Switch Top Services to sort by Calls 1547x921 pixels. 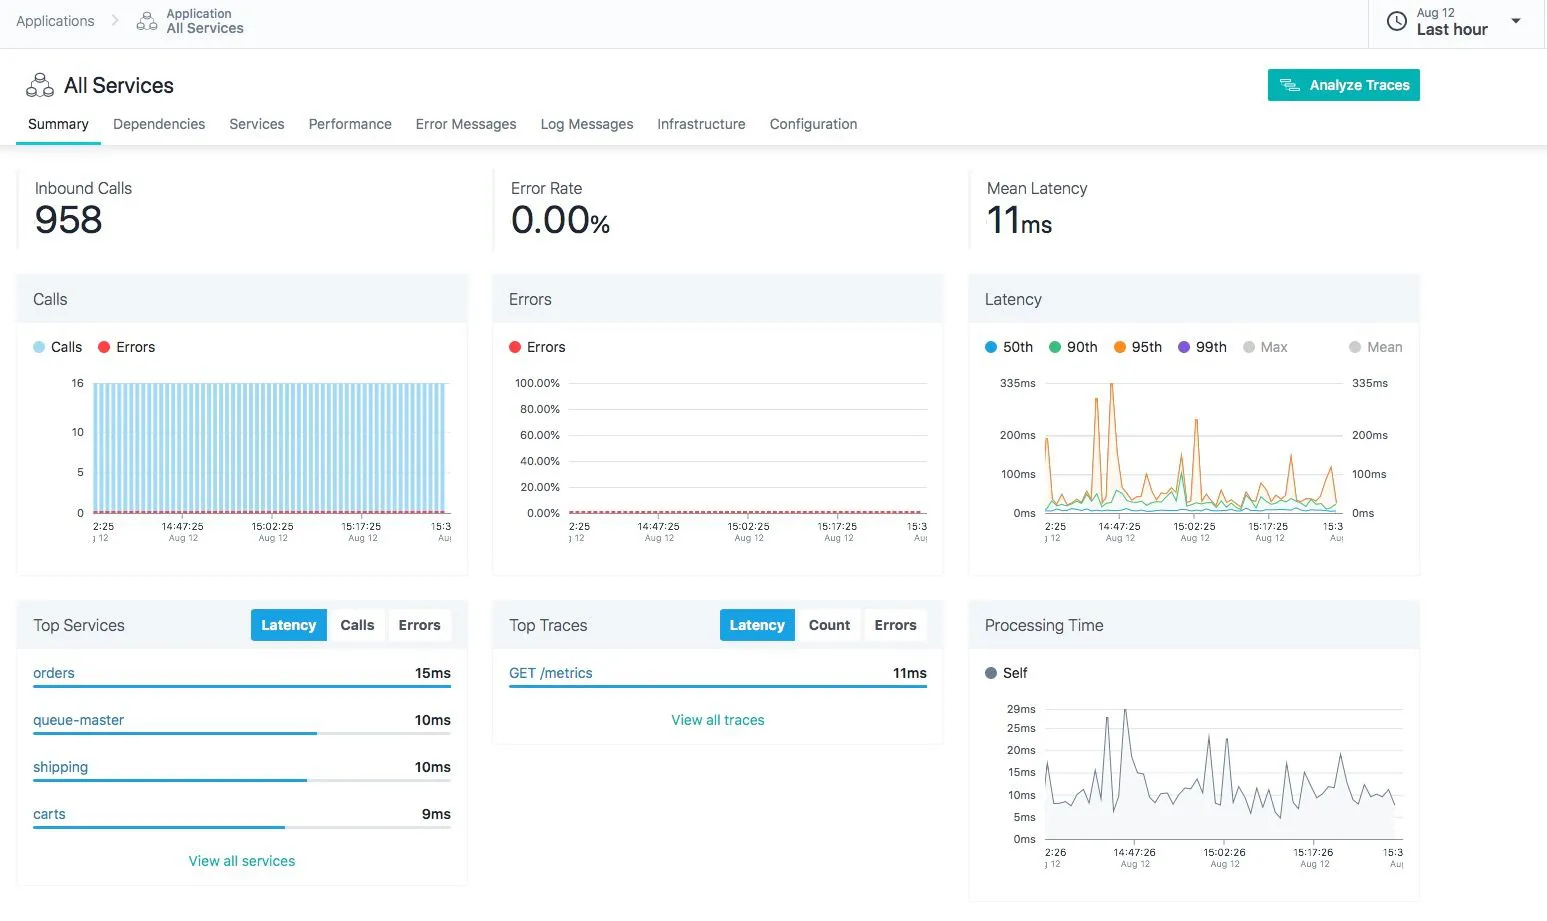click(x=357, y=625)
